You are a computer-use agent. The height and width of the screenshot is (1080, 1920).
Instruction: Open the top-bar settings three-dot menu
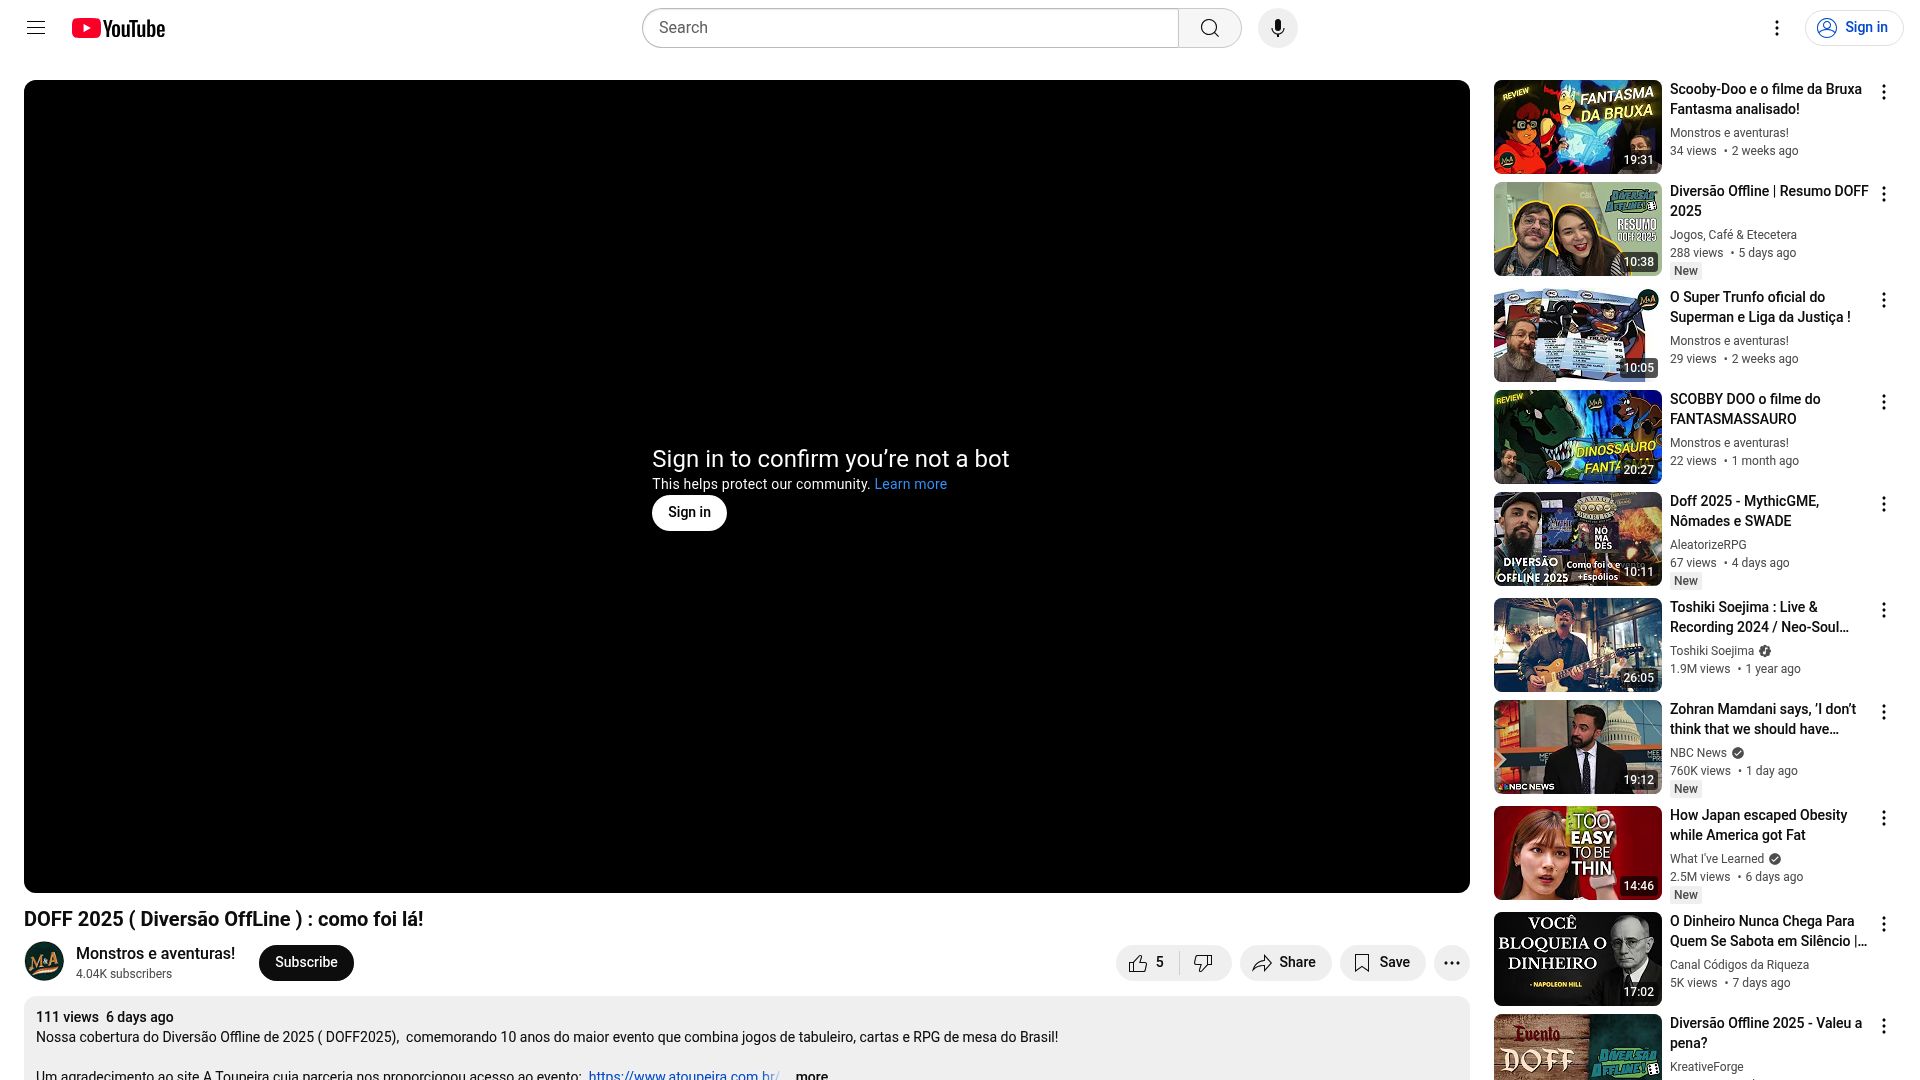coord(1776,28)
